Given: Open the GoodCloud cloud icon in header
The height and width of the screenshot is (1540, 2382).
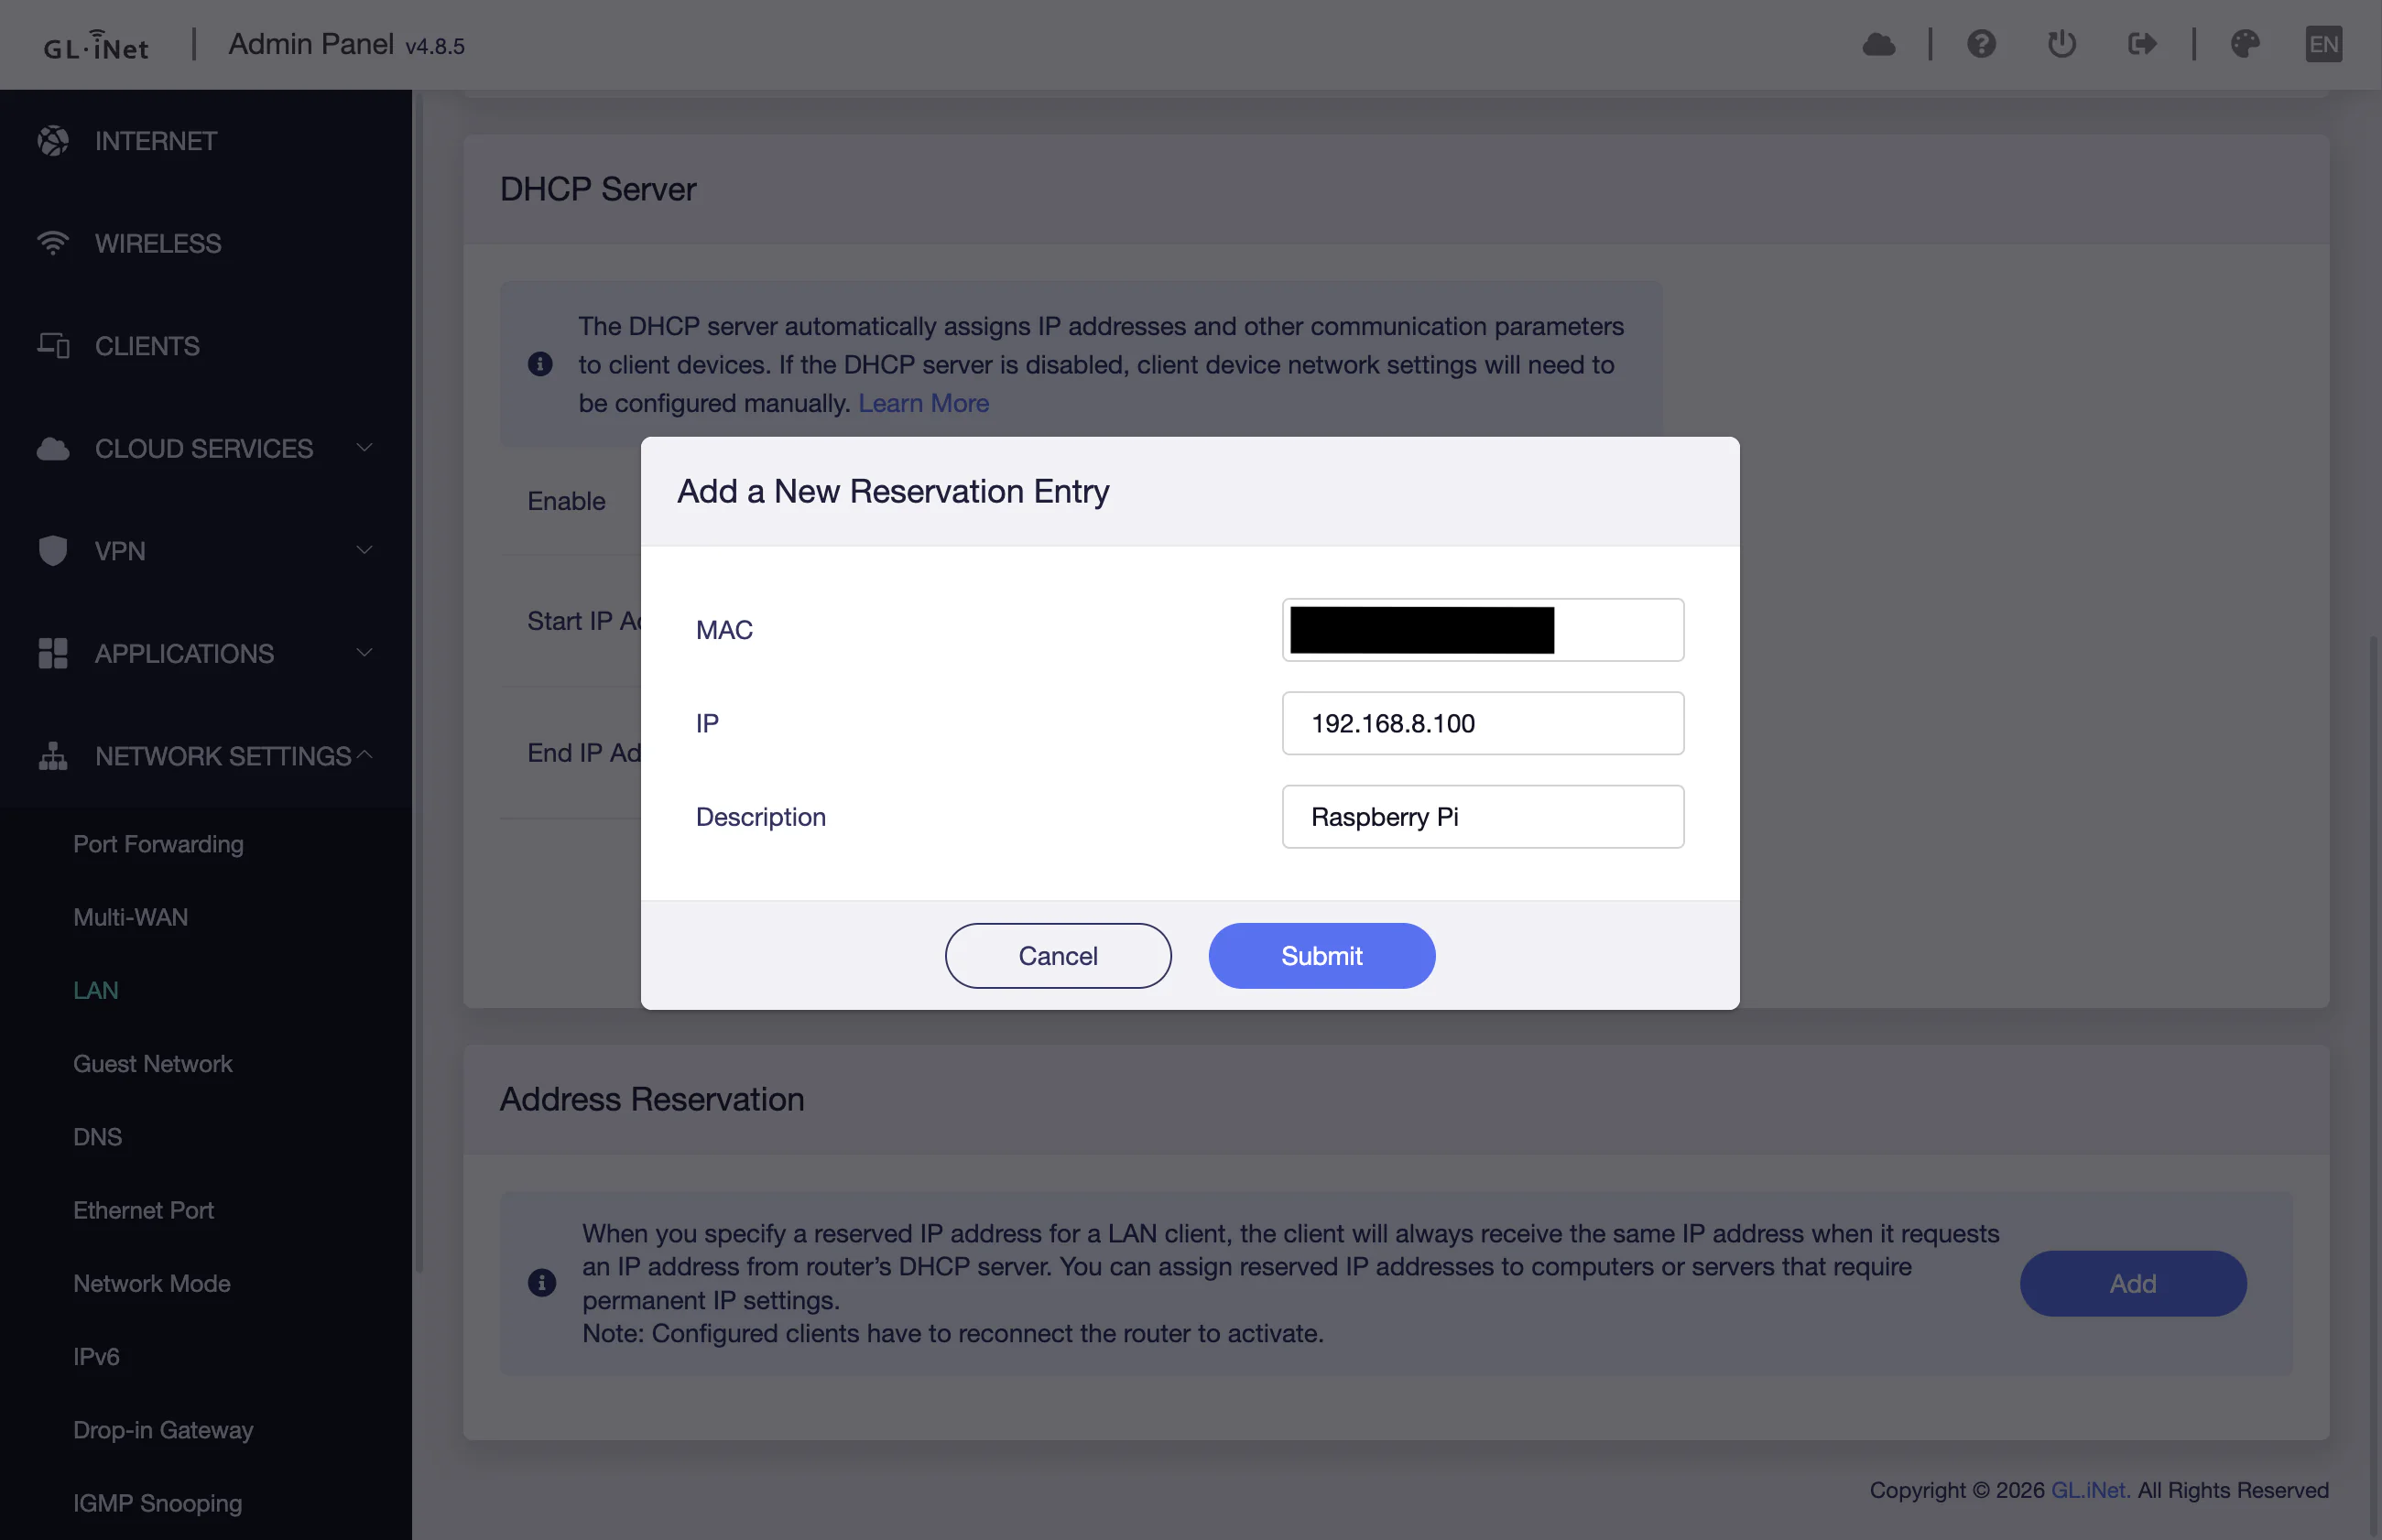Looking at the screenshot, I should coord(1878,44).
